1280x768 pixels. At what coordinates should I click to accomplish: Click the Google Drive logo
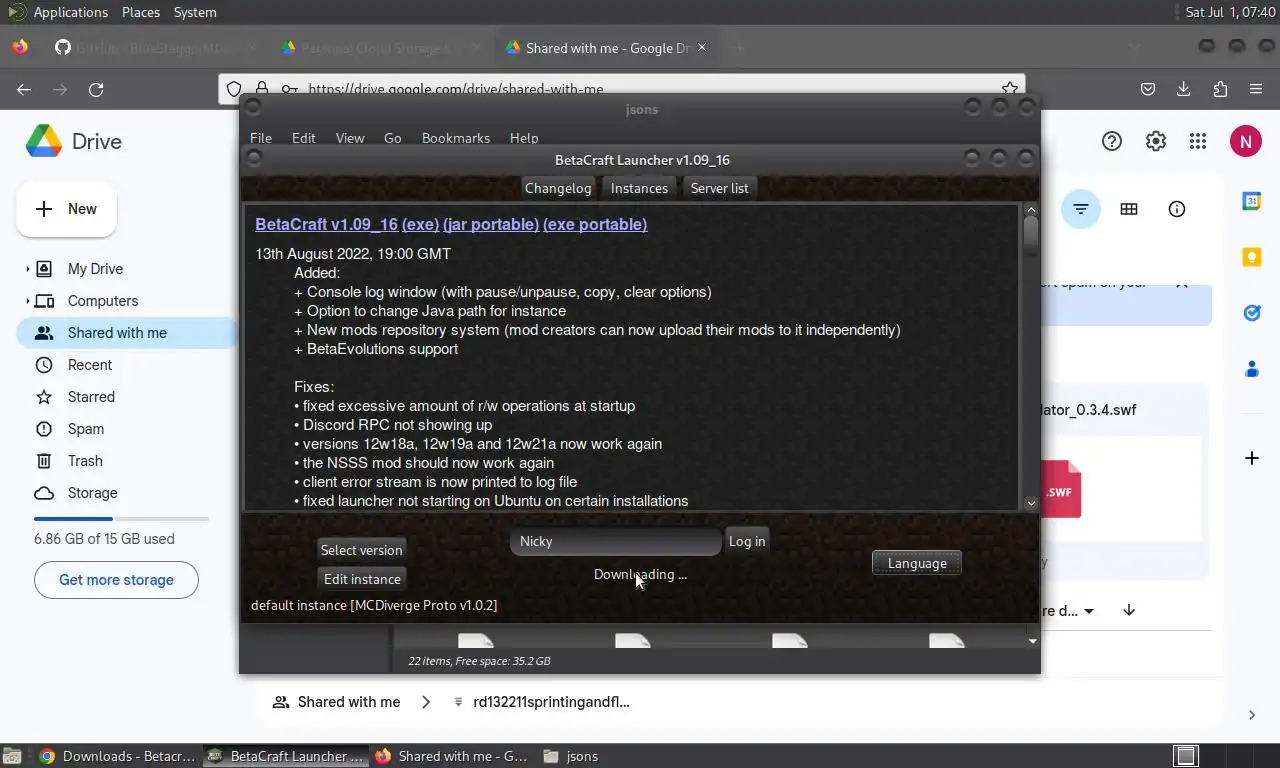pos(44,142)
